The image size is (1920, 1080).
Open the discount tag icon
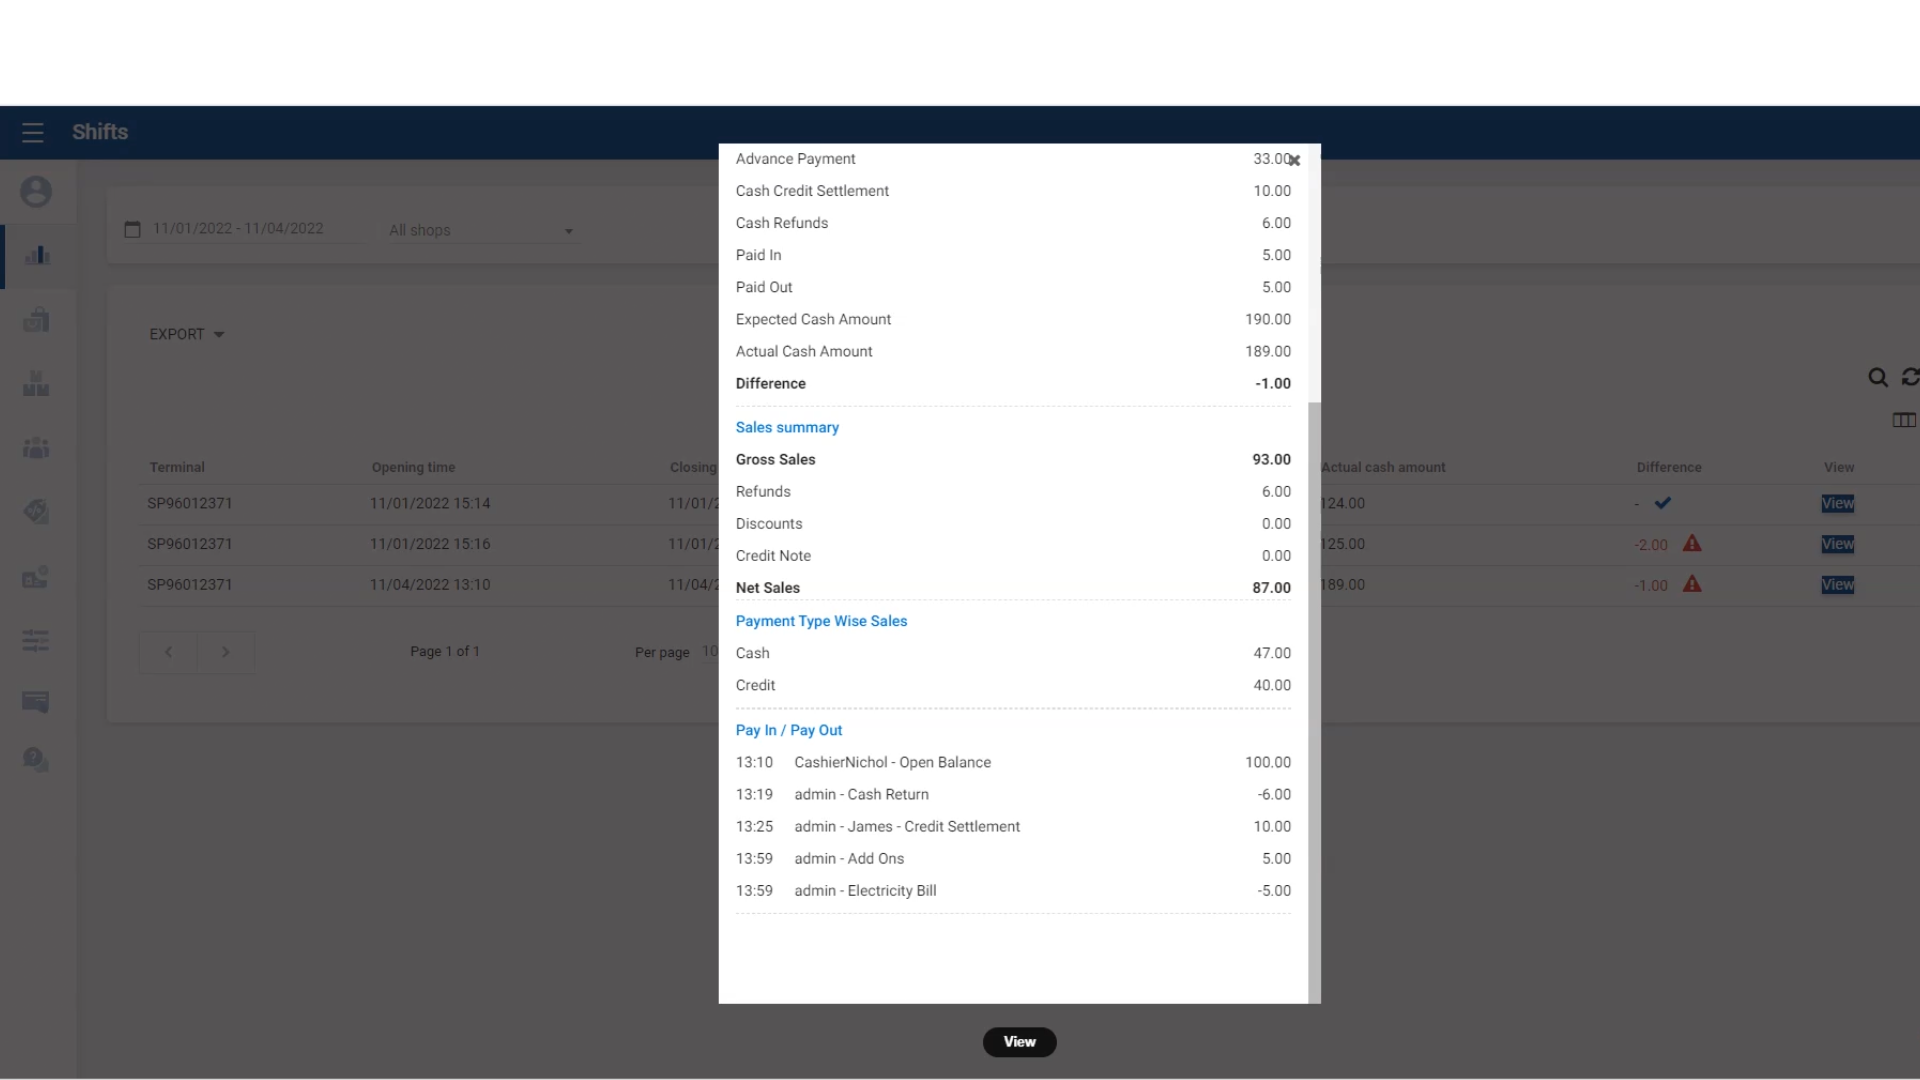[x=36, y=512]
